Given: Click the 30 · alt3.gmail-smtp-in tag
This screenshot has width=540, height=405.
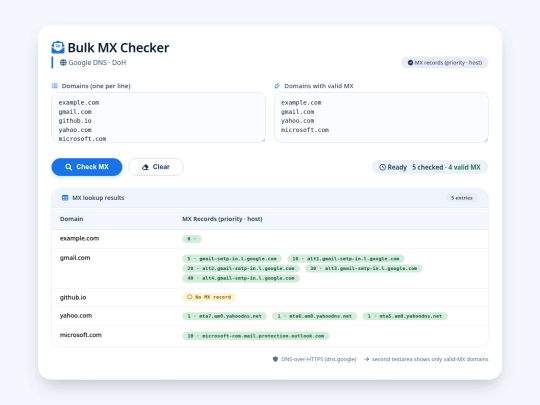Looking at the screenshot, I should point(364,268).
